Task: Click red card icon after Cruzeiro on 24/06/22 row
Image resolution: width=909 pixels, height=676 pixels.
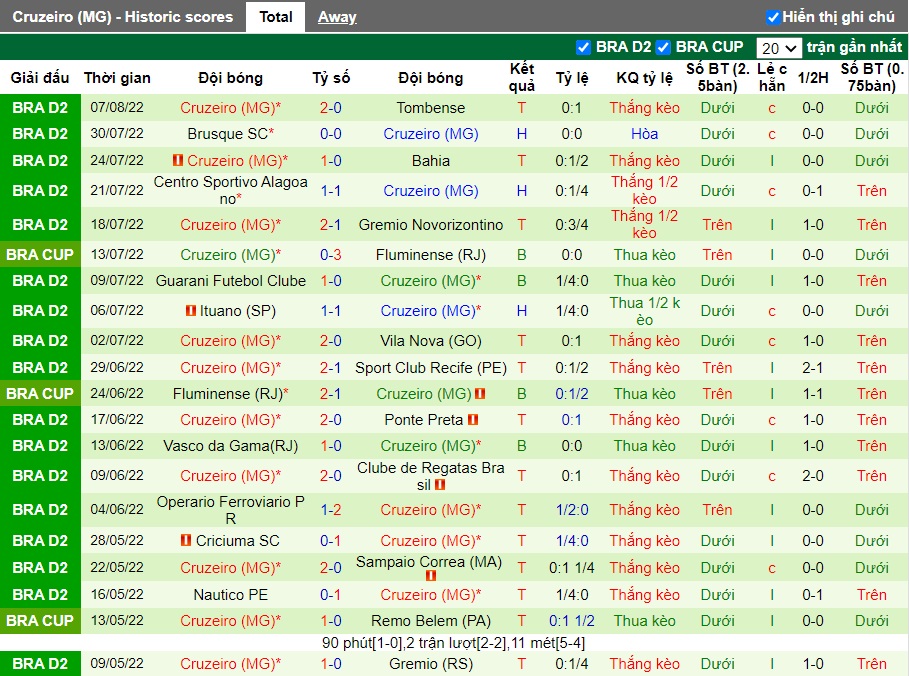Action: pyautogui.click(x=481, y=394)
